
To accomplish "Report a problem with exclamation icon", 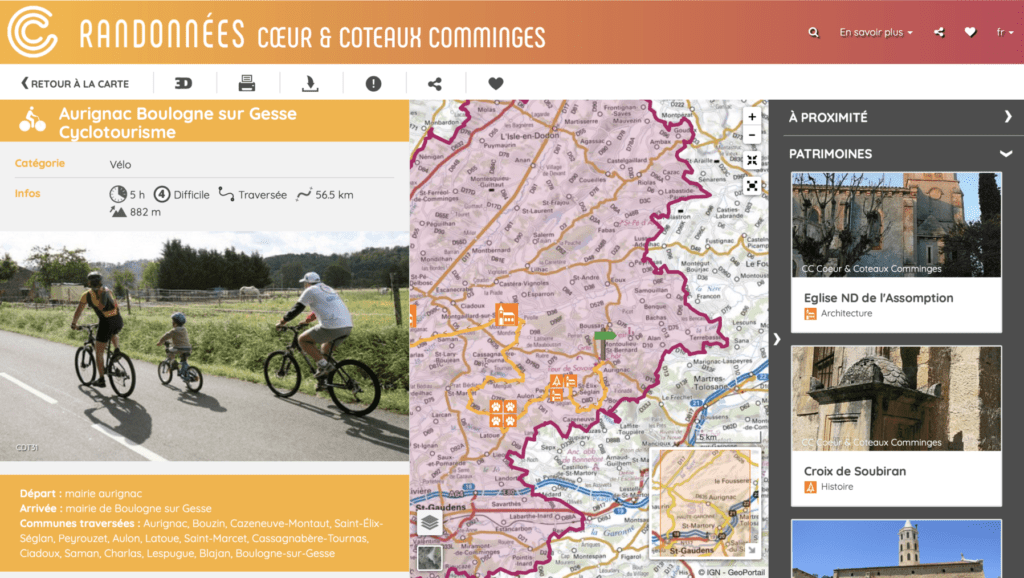I will [x=374, y=83].
